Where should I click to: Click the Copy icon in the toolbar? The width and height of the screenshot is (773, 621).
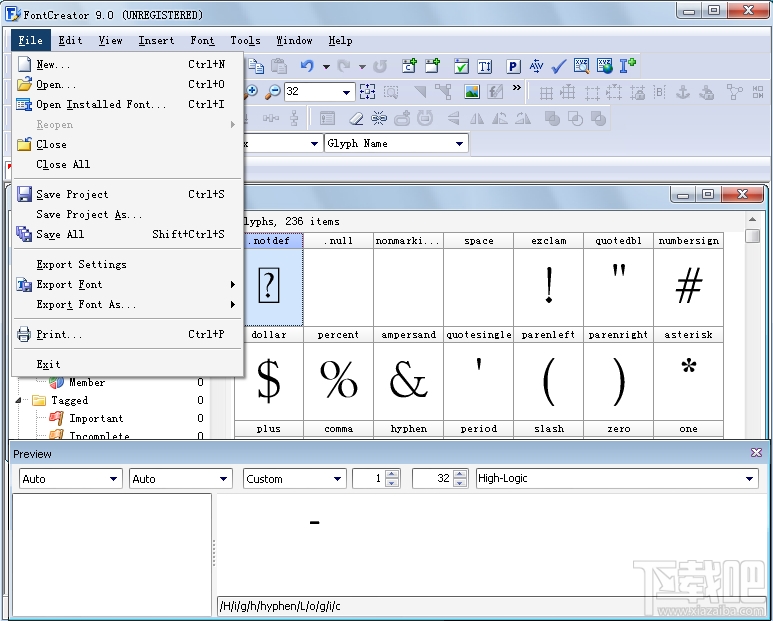pos(256,66)
